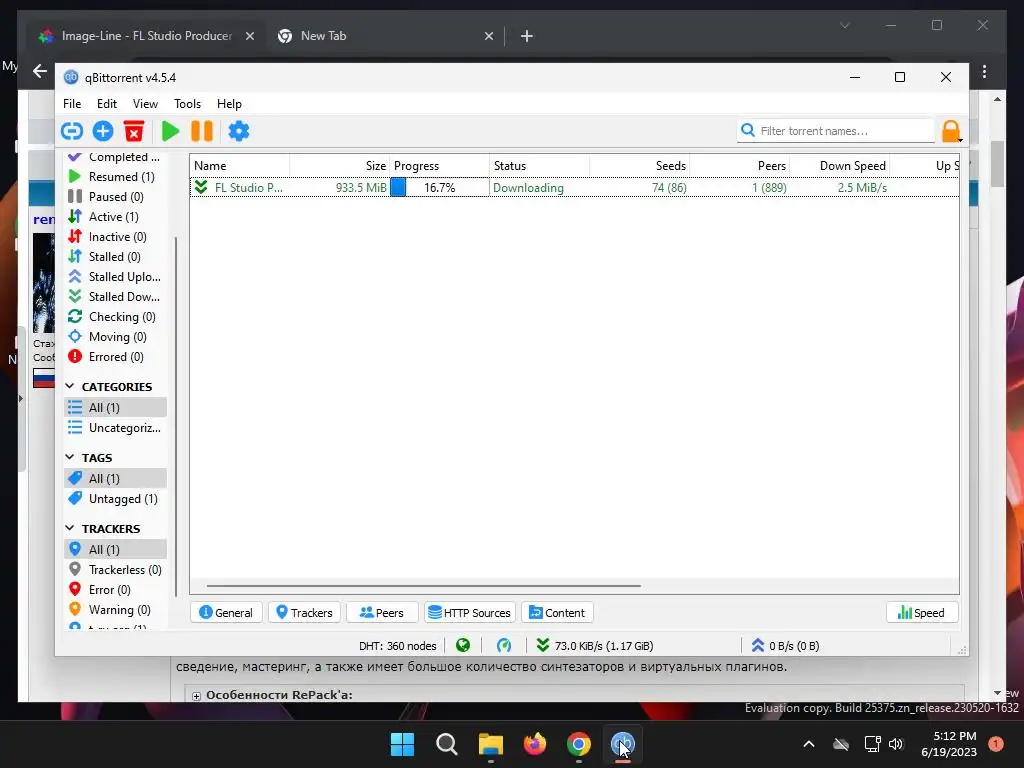Select the Stalled Downloading filter

click(x=116, y=297)
